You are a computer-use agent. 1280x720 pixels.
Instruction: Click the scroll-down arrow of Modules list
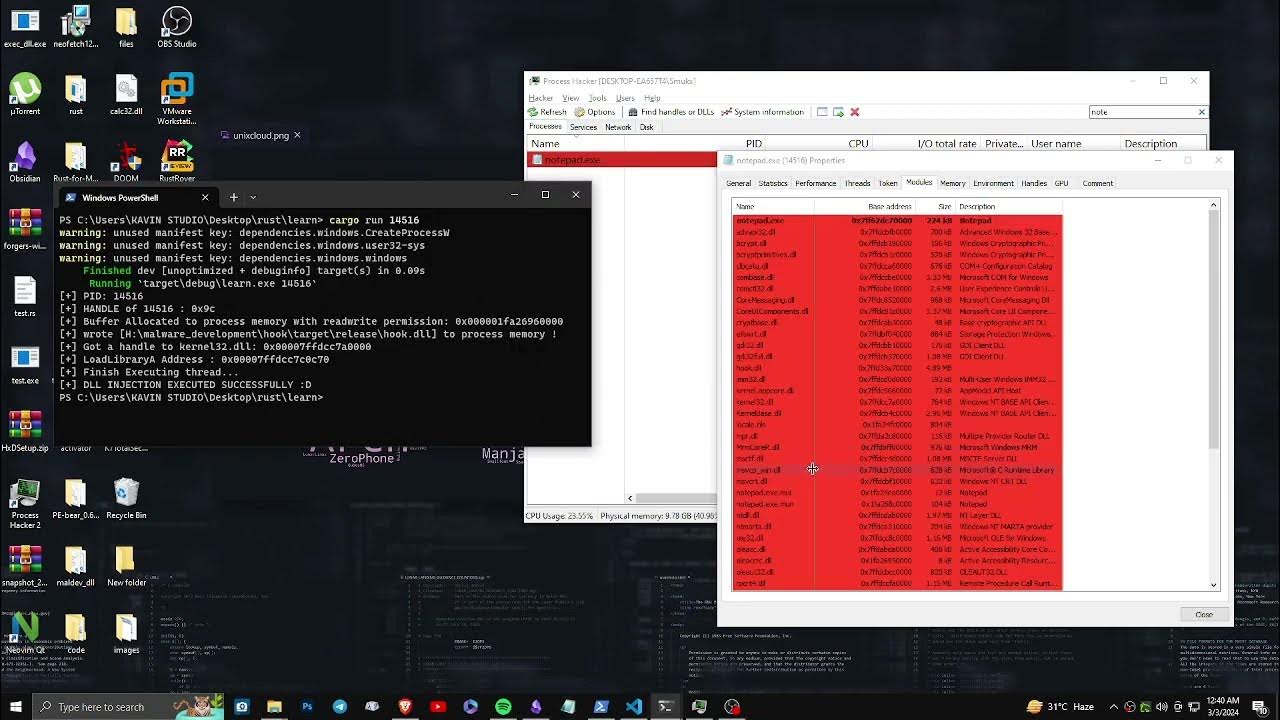coord(1214,585)
